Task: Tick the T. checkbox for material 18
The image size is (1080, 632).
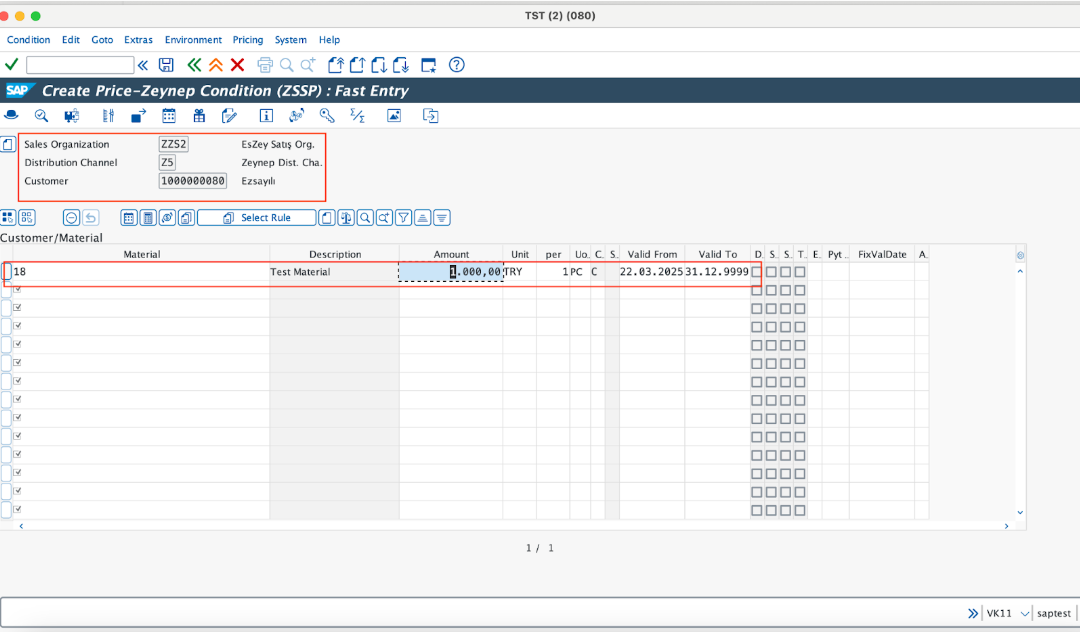Action: coord(800,272)
